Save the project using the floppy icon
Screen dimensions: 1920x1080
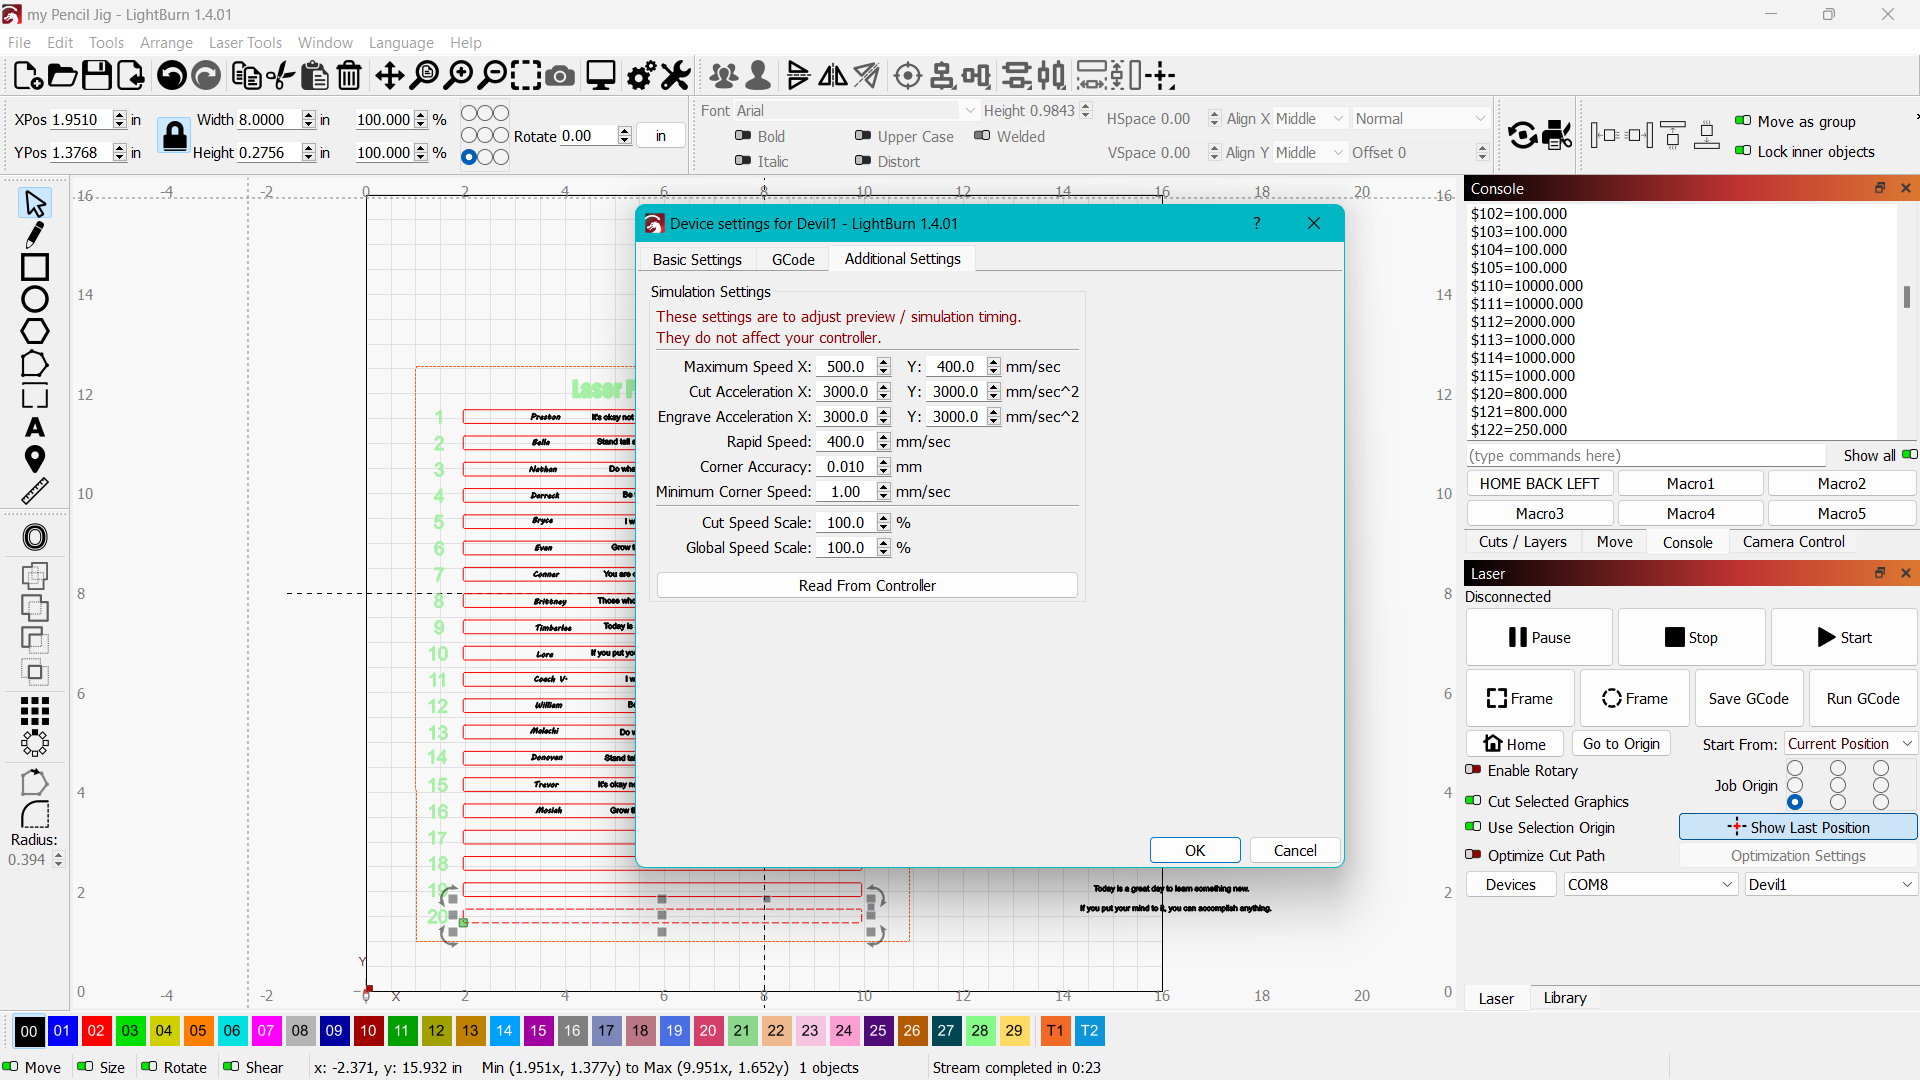click(97, 75)
